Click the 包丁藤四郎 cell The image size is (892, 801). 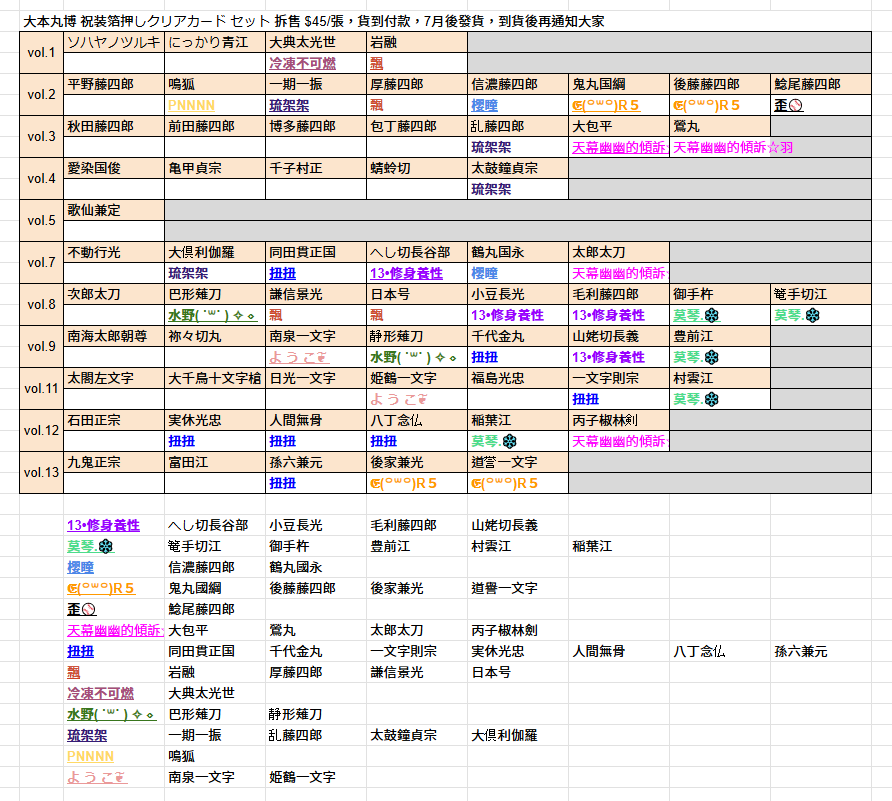click(x=417, y=126)
